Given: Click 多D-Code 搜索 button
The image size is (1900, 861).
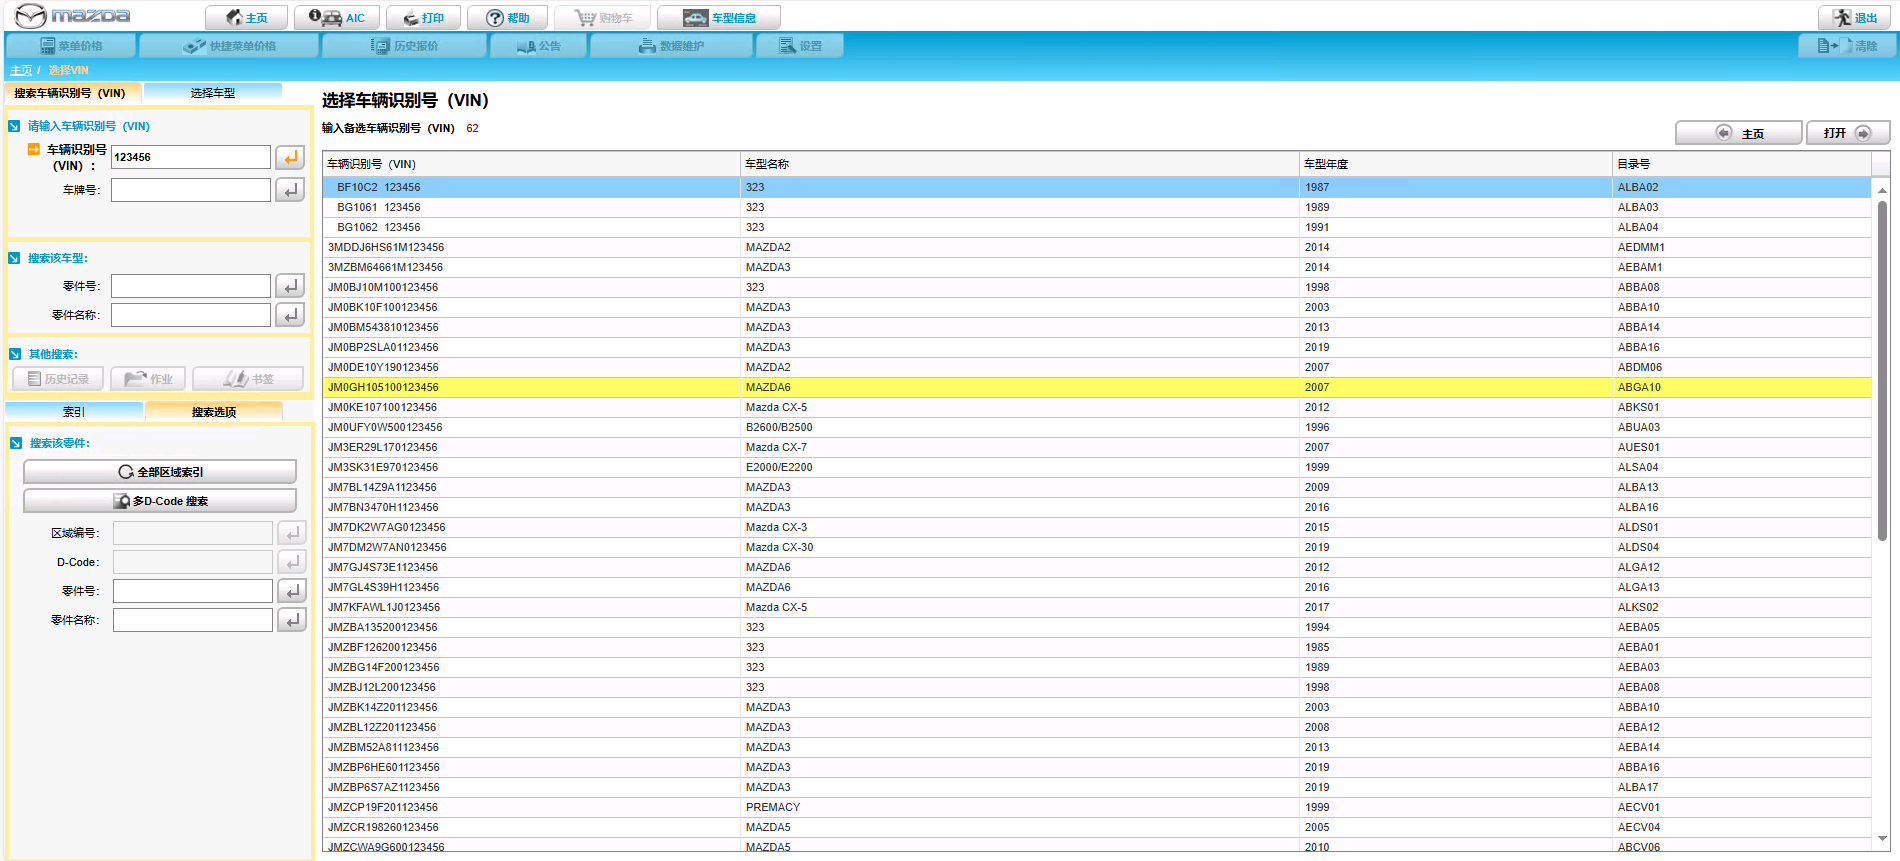Looking at the screenshot, I should click(160, 501).
